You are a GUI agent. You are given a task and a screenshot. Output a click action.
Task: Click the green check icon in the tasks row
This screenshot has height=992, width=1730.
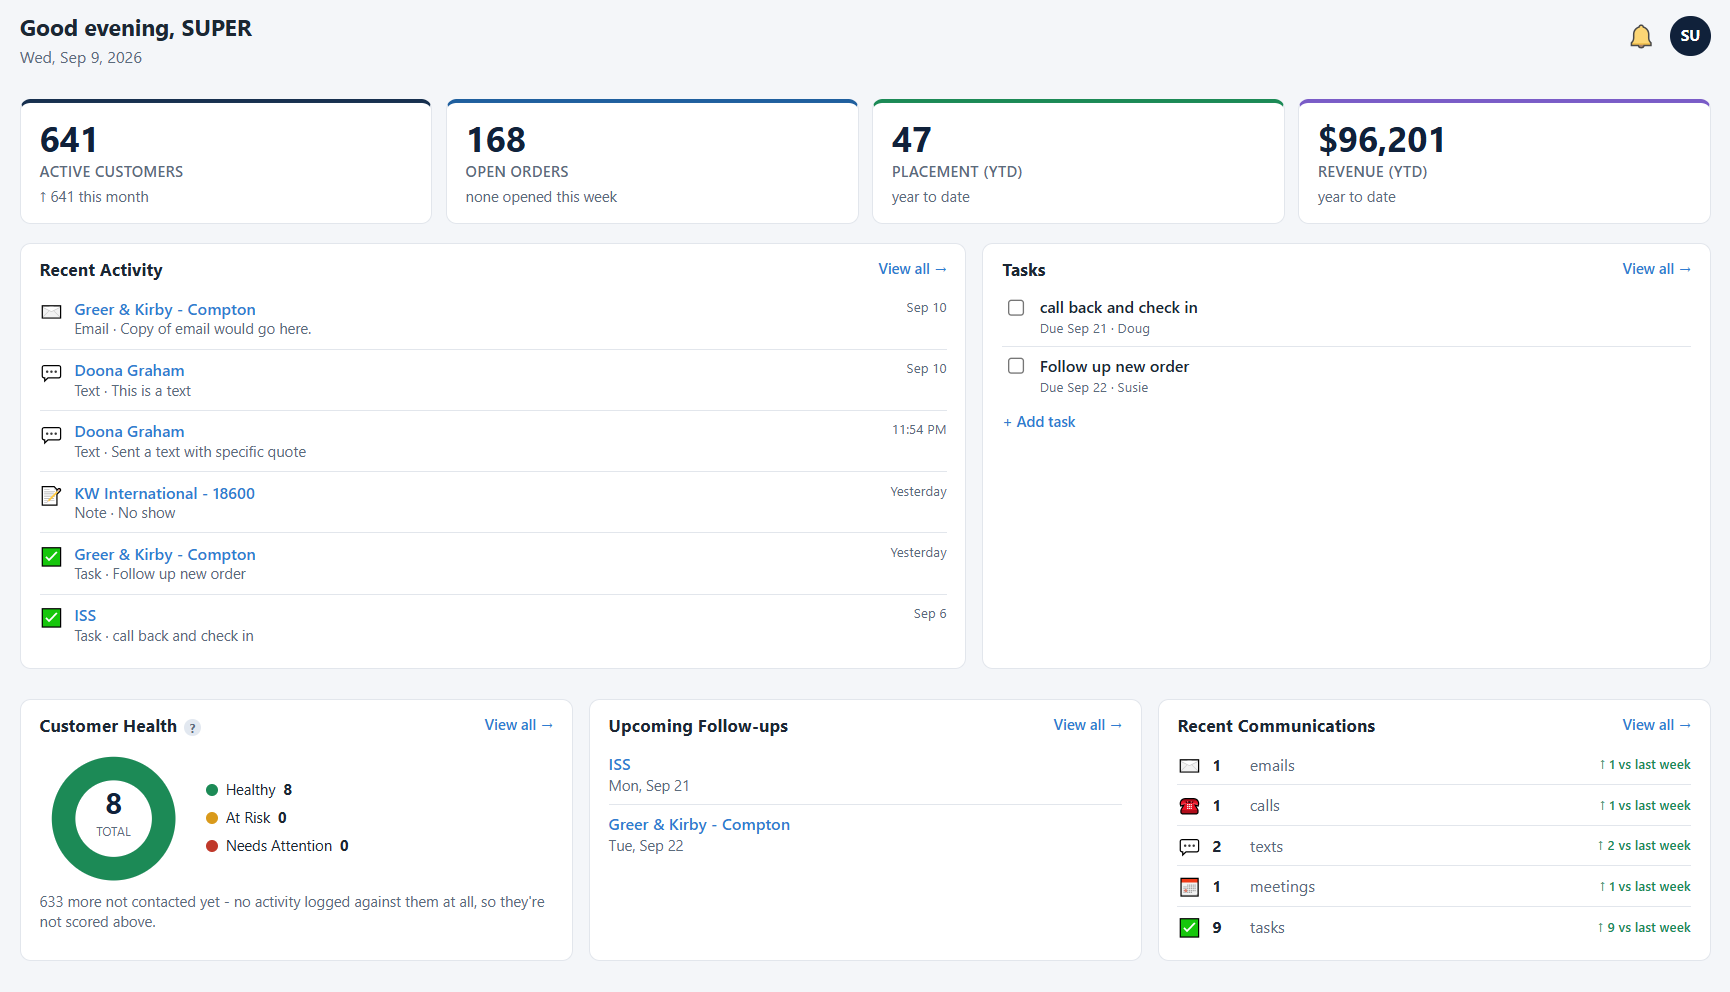1189,928
